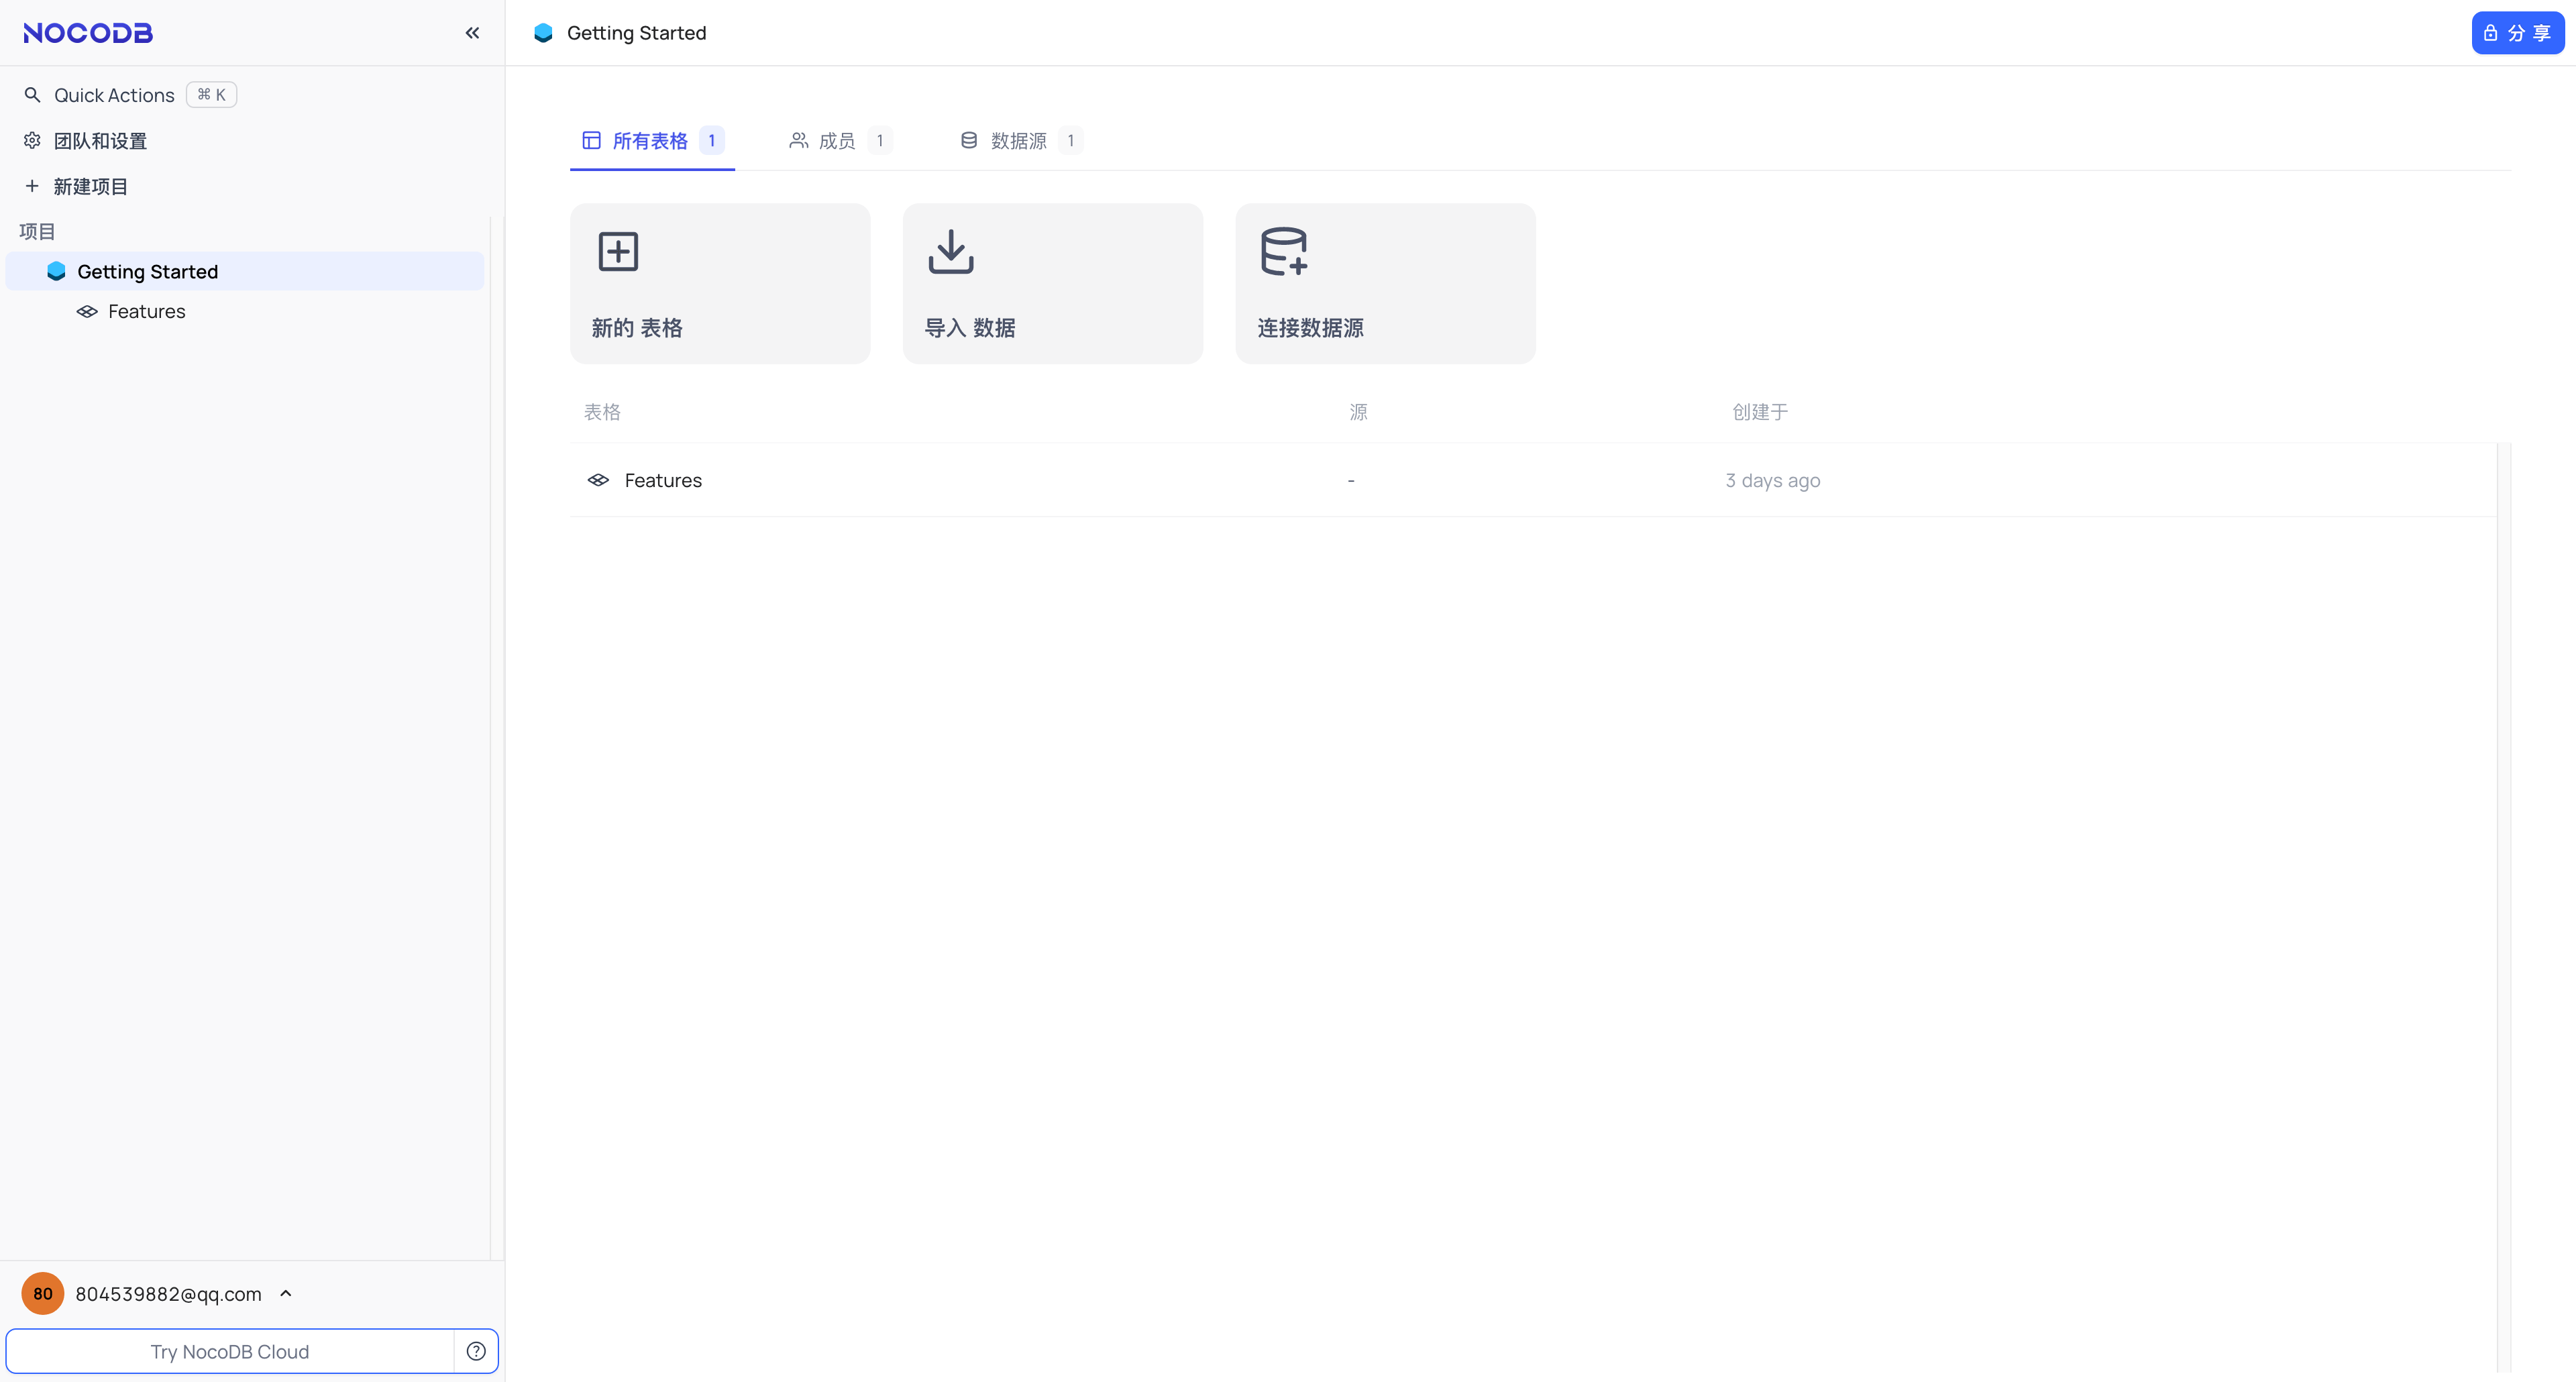Viewport: 2576px width, 1382px height.
Task: Click the Features table icon in list row
Action: (x=598, y=480)
